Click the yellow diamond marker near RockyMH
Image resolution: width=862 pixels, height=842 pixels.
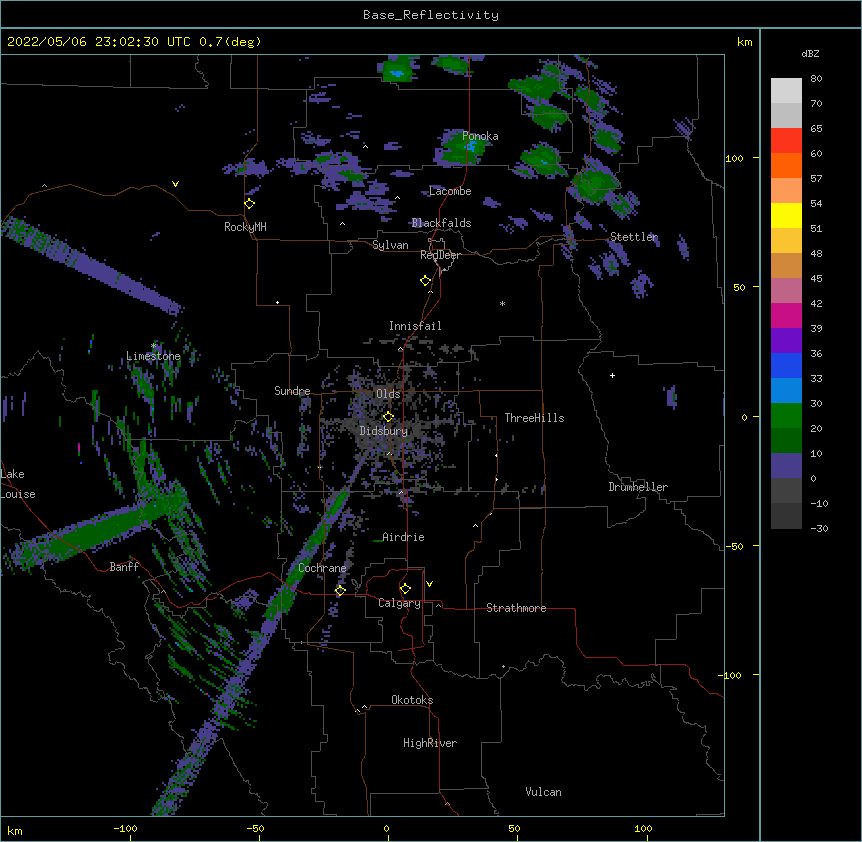250,204
